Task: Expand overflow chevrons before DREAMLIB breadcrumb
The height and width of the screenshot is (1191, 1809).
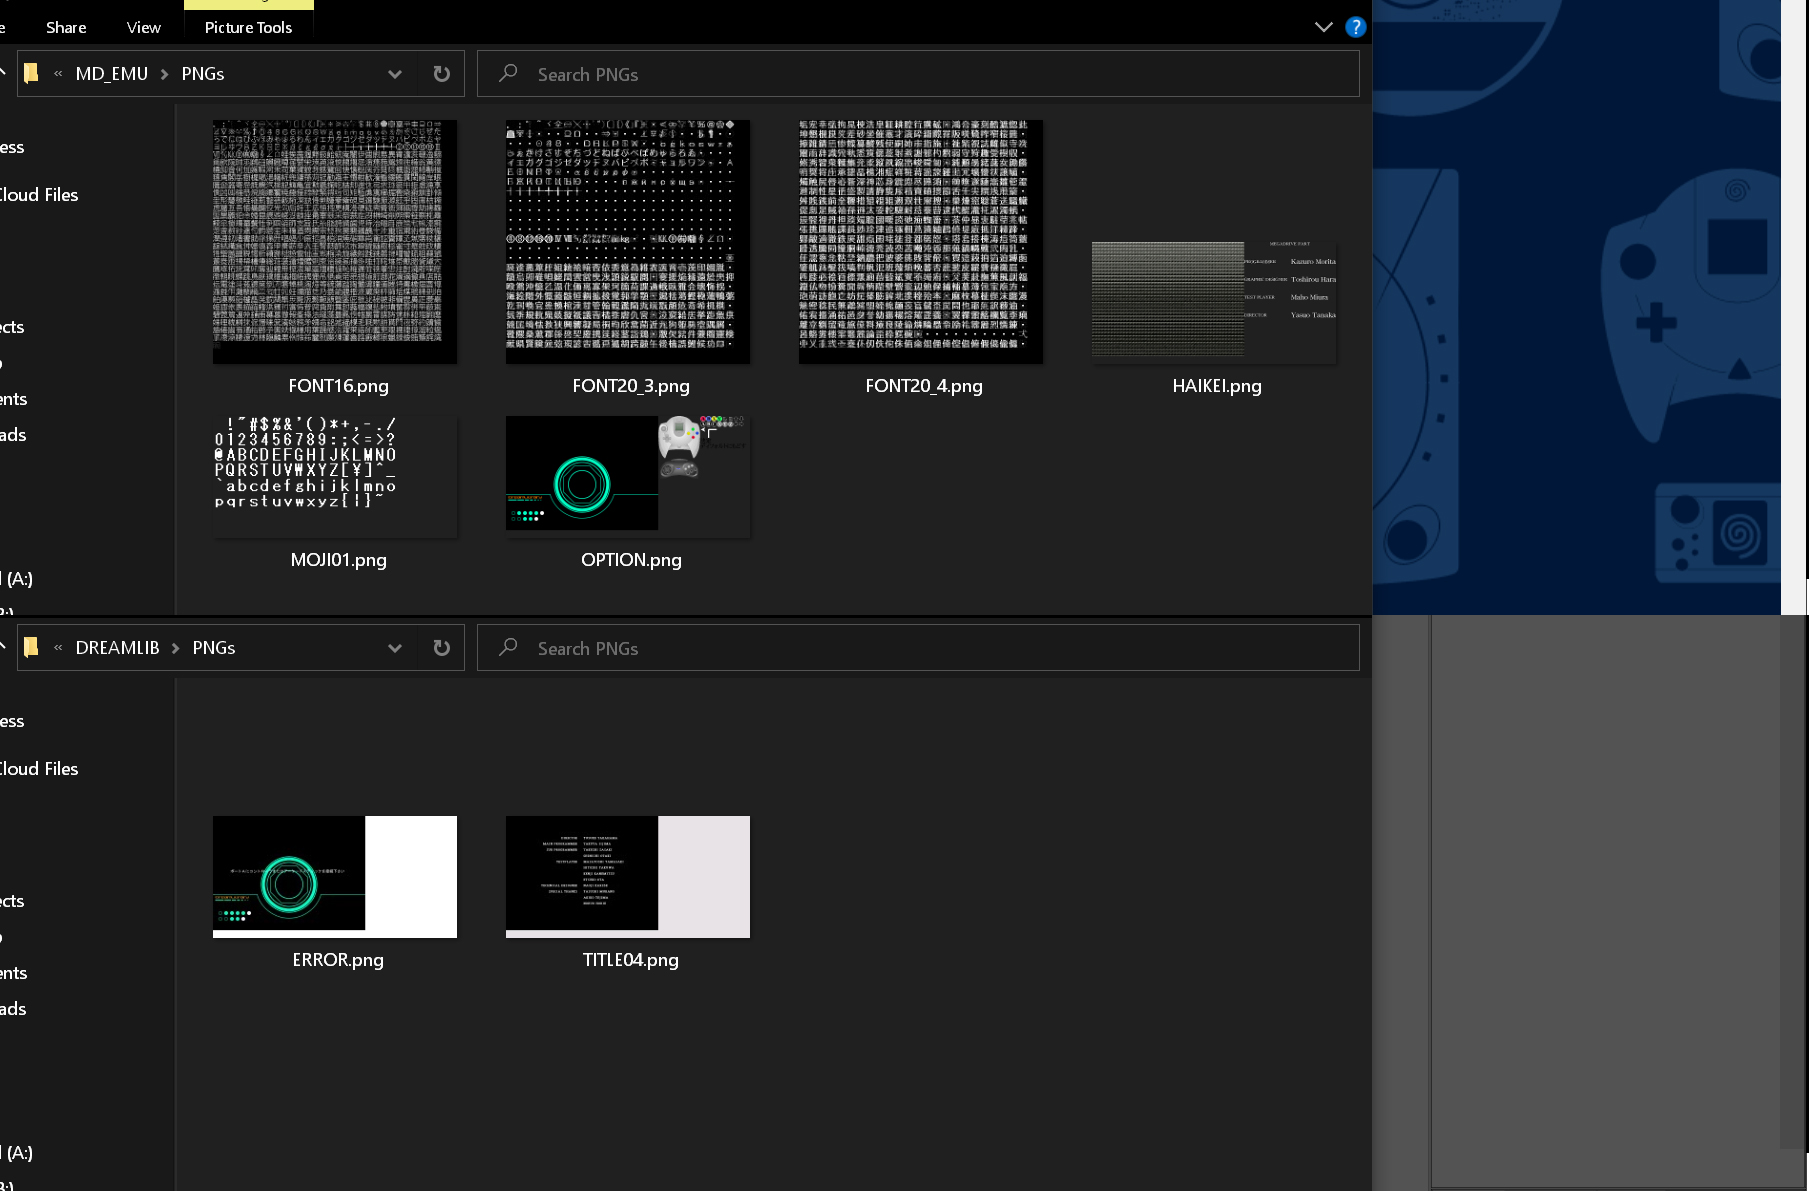Action: (x=58, y=648)
